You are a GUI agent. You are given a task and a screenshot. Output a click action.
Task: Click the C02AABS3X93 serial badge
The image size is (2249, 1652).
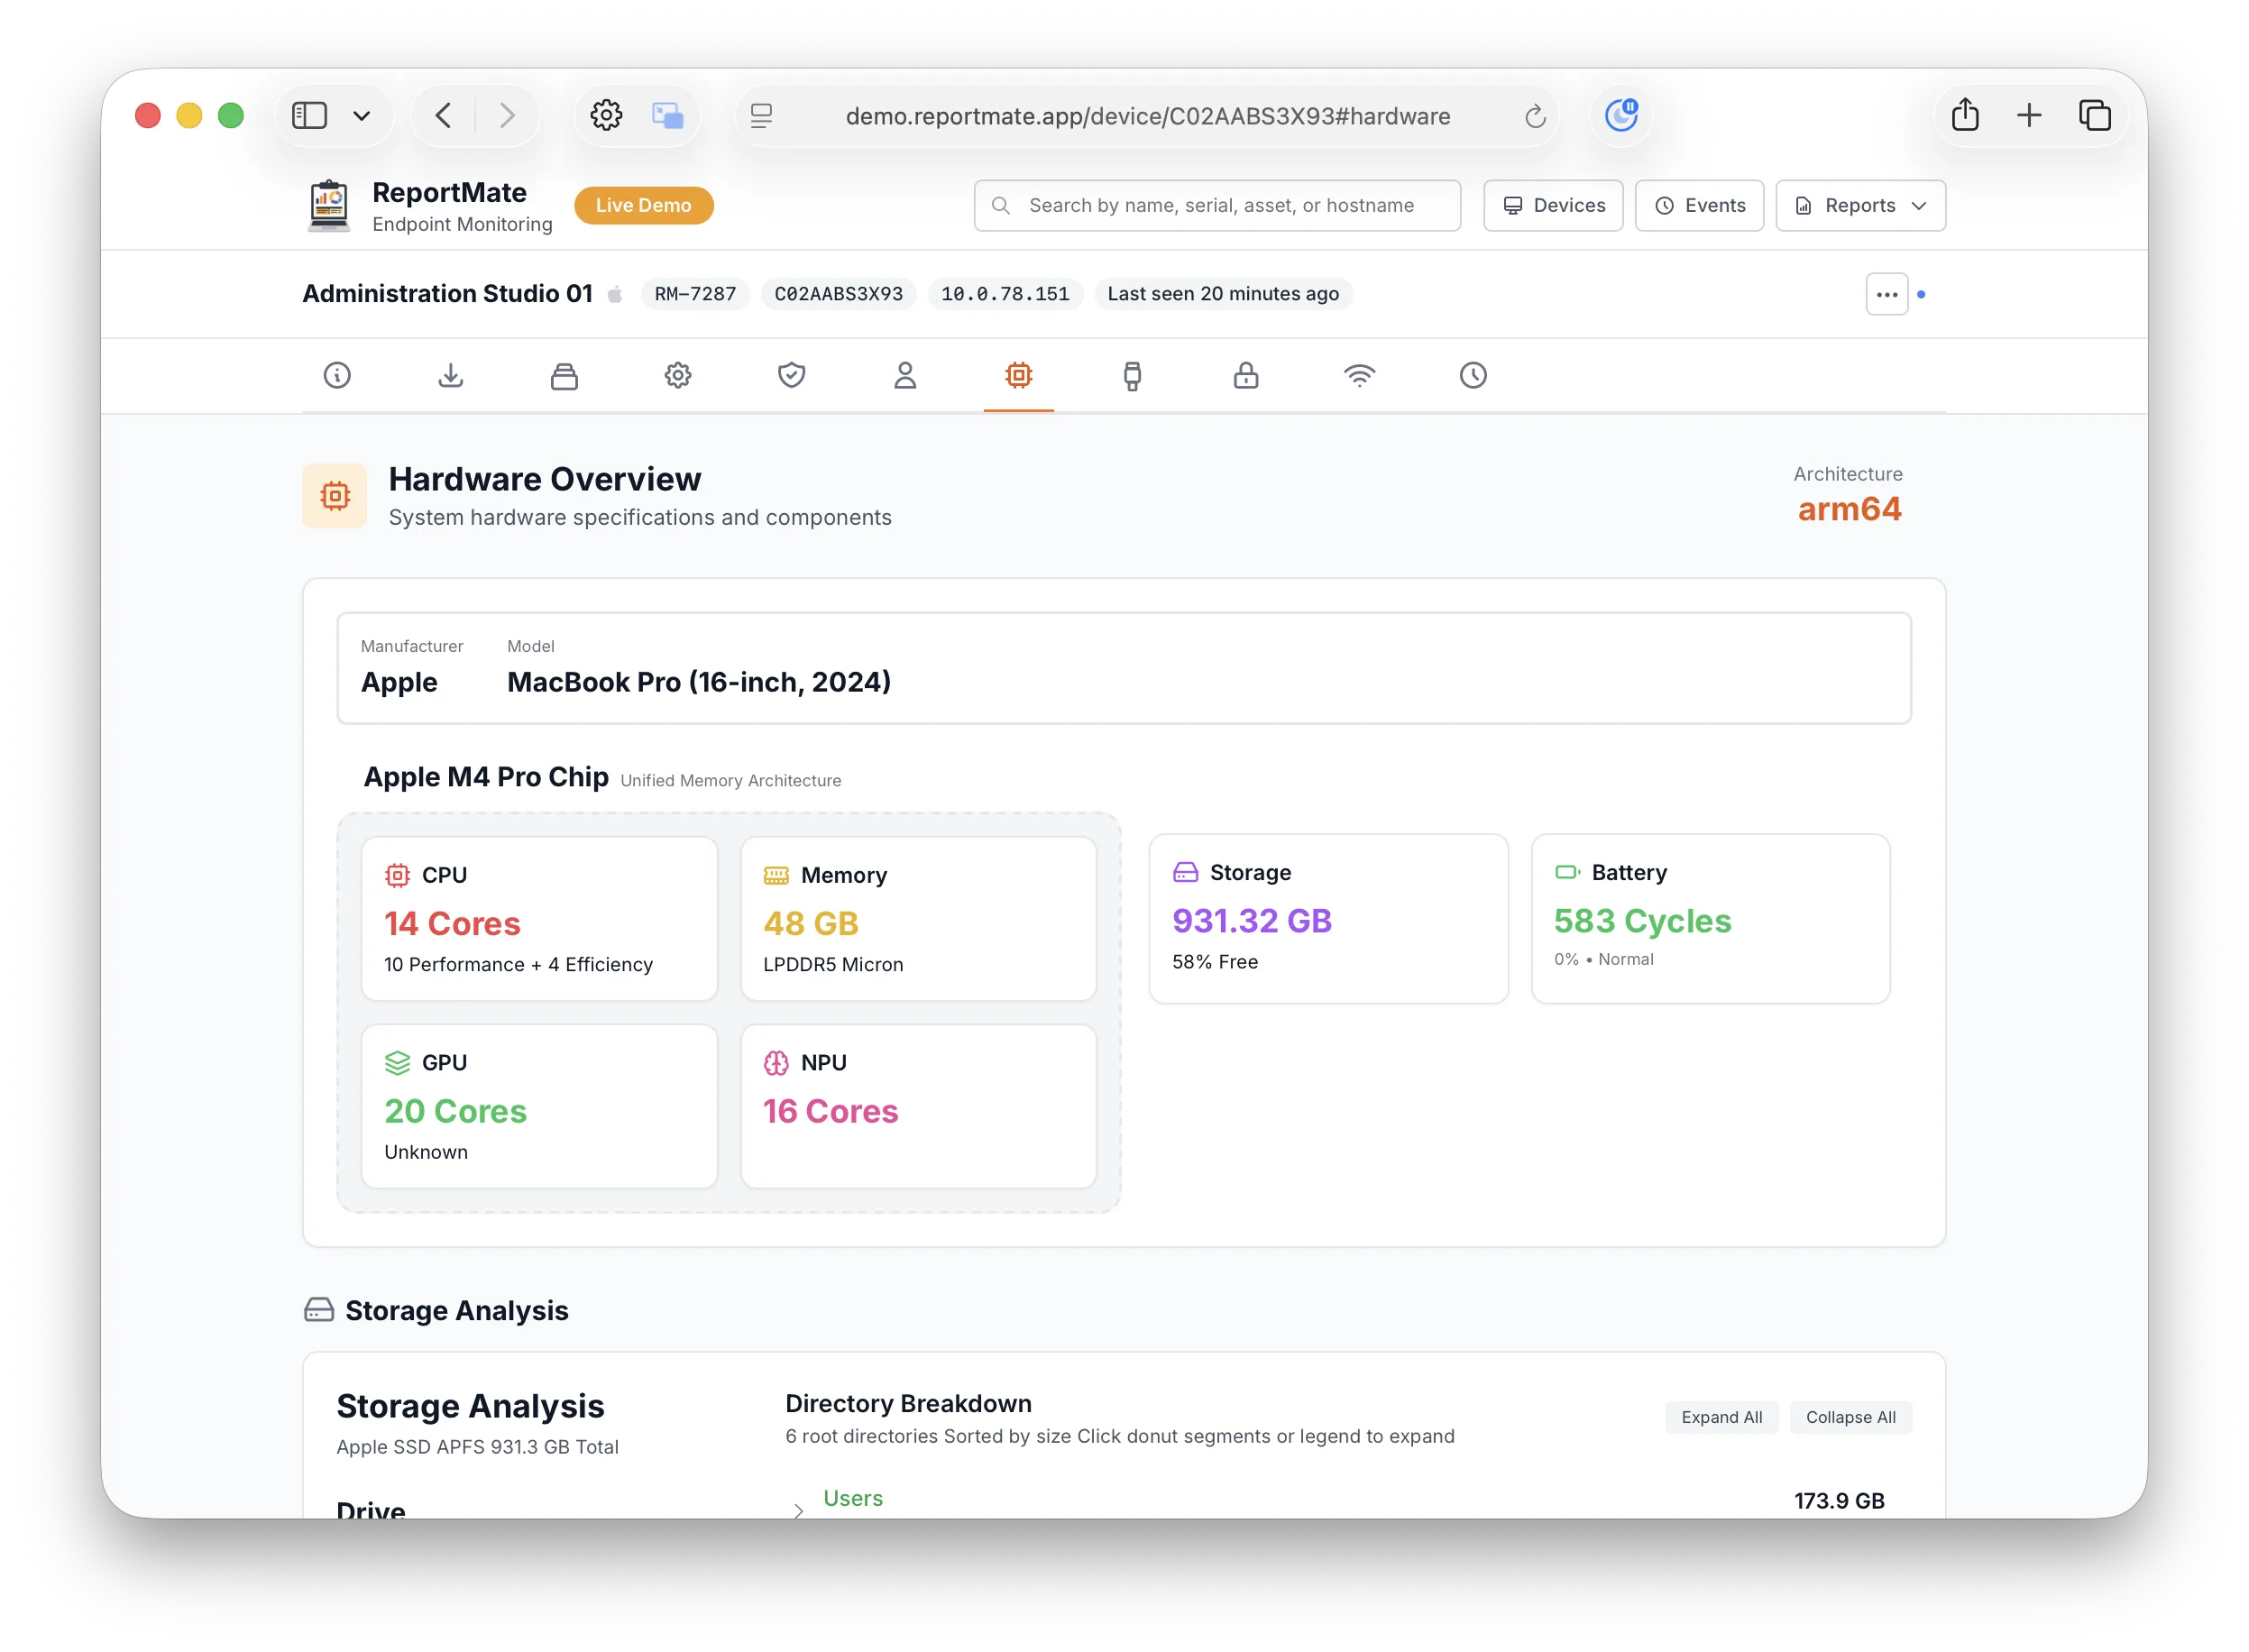click(838, 294)
